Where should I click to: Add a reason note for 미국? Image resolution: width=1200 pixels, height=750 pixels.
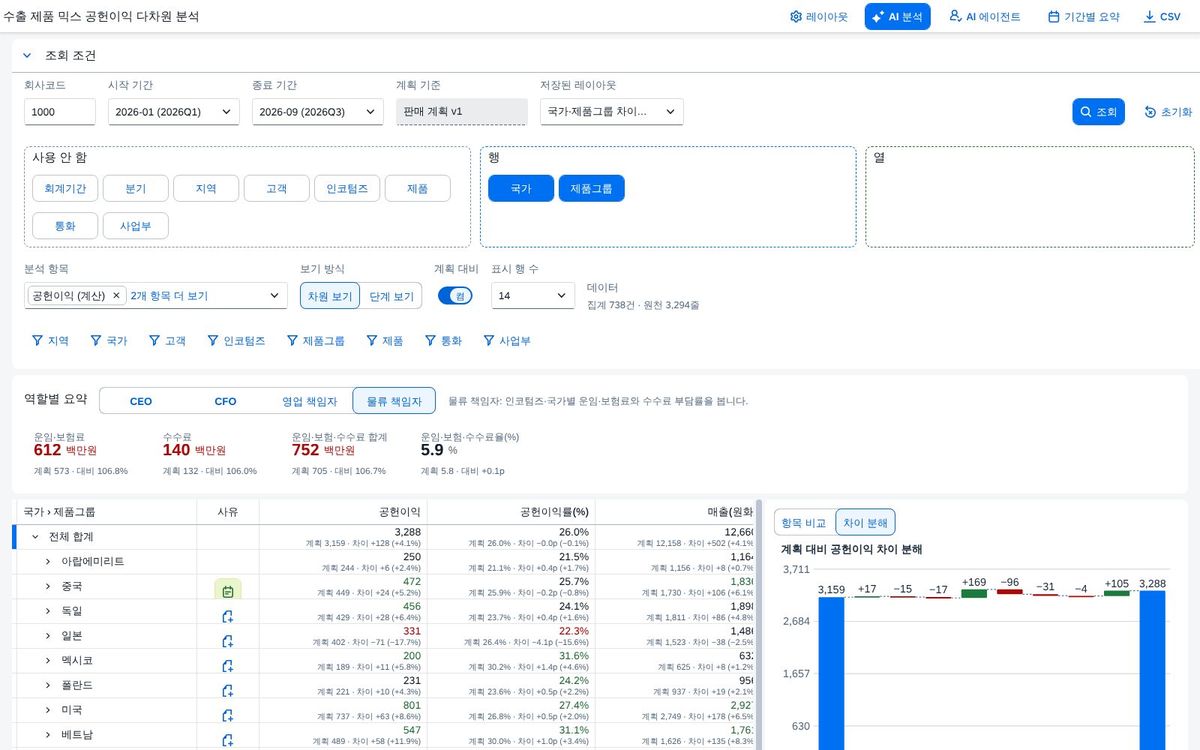click(x=228, y=716)
